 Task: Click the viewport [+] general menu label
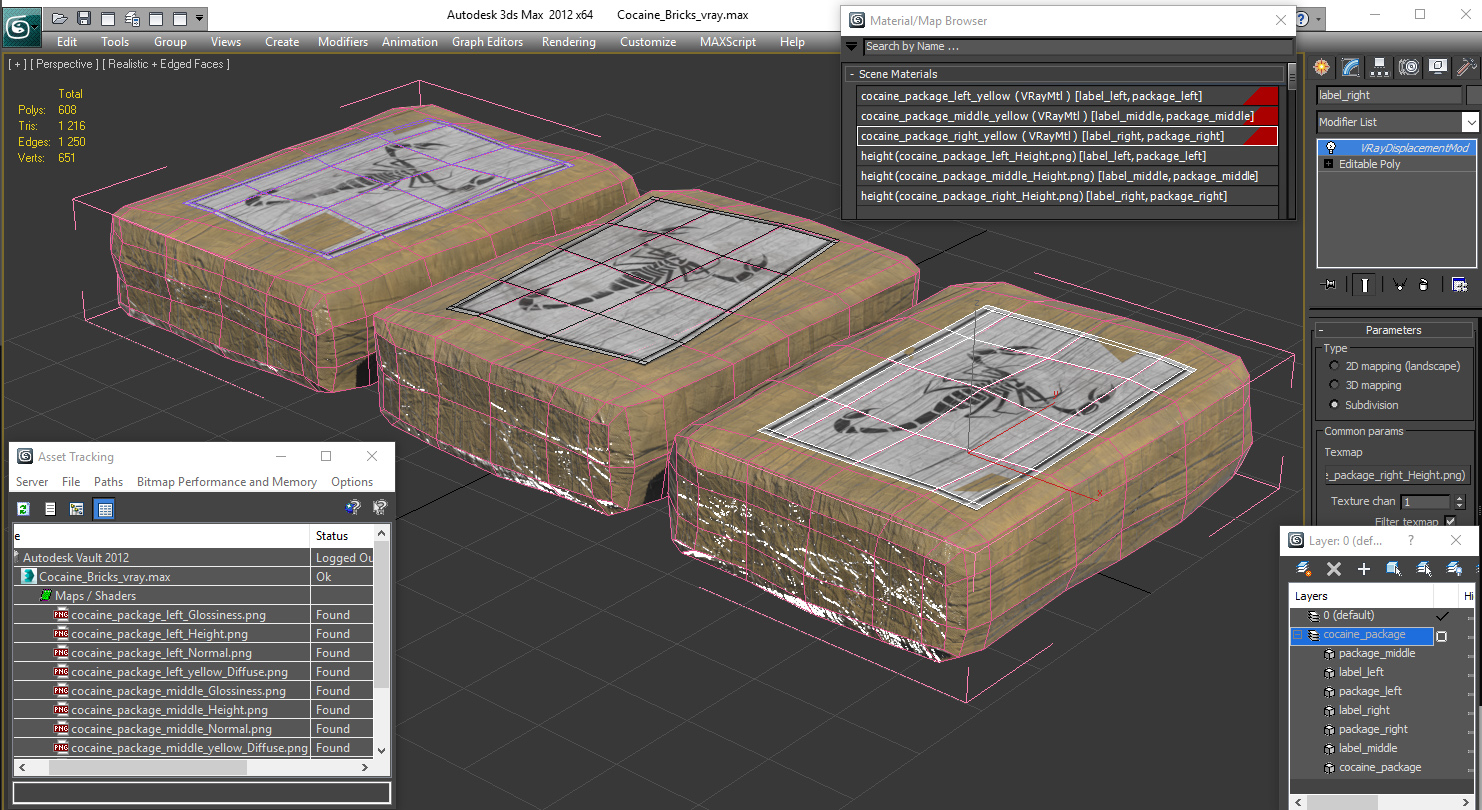(17, 64)
